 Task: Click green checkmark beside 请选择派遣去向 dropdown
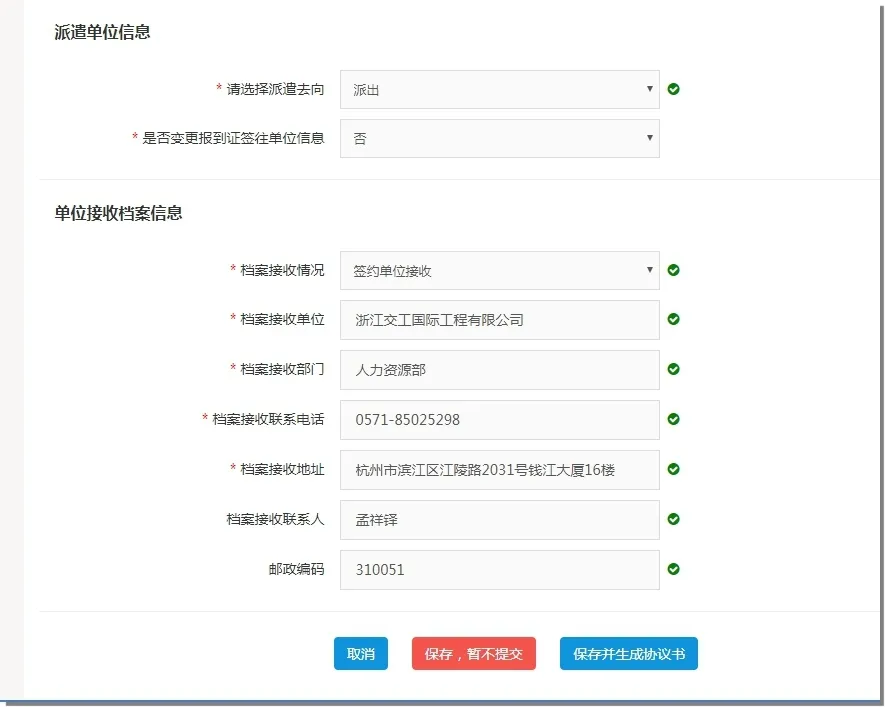pos(674,89)
